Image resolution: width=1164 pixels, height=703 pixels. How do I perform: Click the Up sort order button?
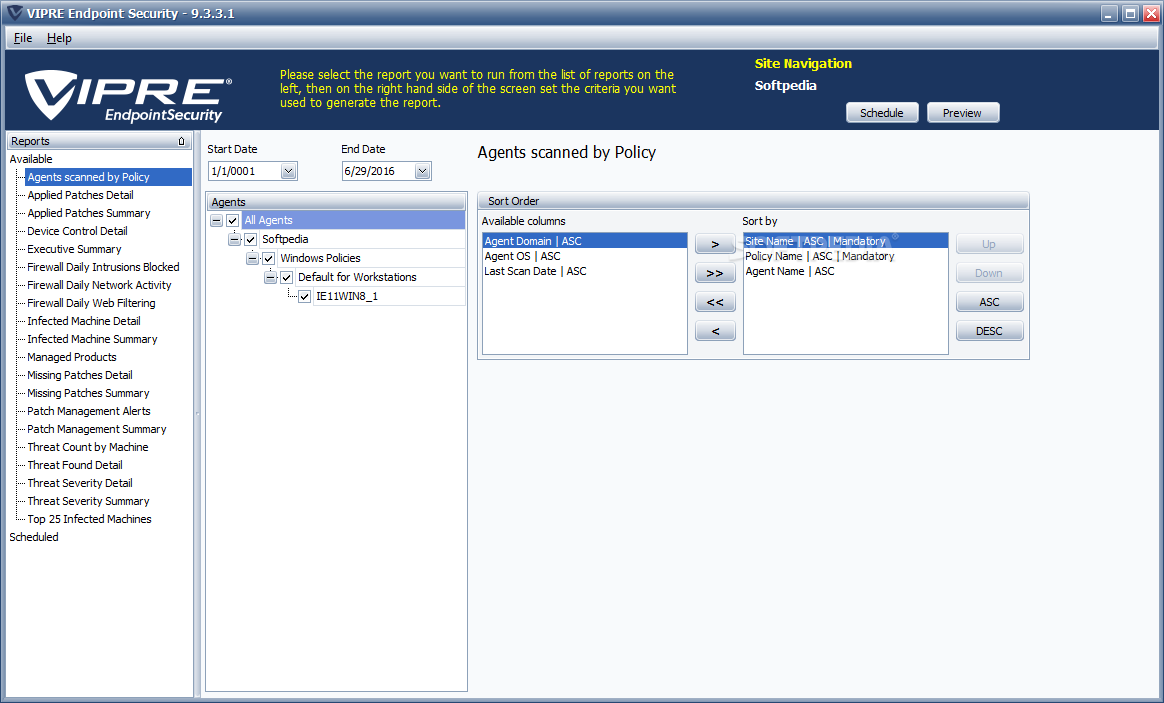989,244
